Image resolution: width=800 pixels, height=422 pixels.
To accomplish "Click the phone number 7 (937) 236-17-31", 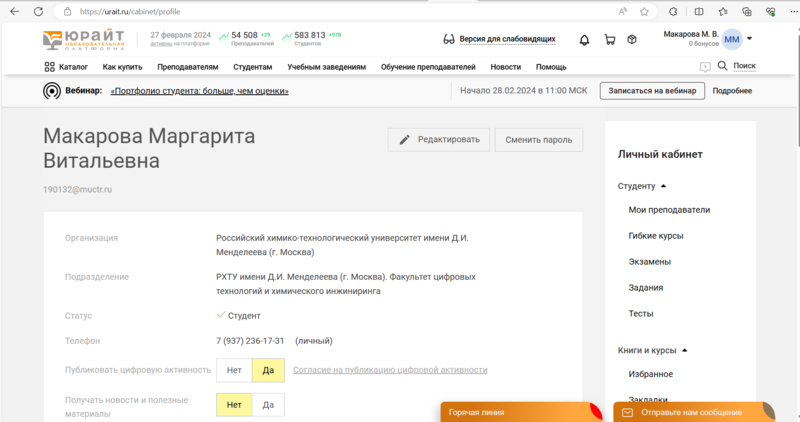I will click(250, 341).
